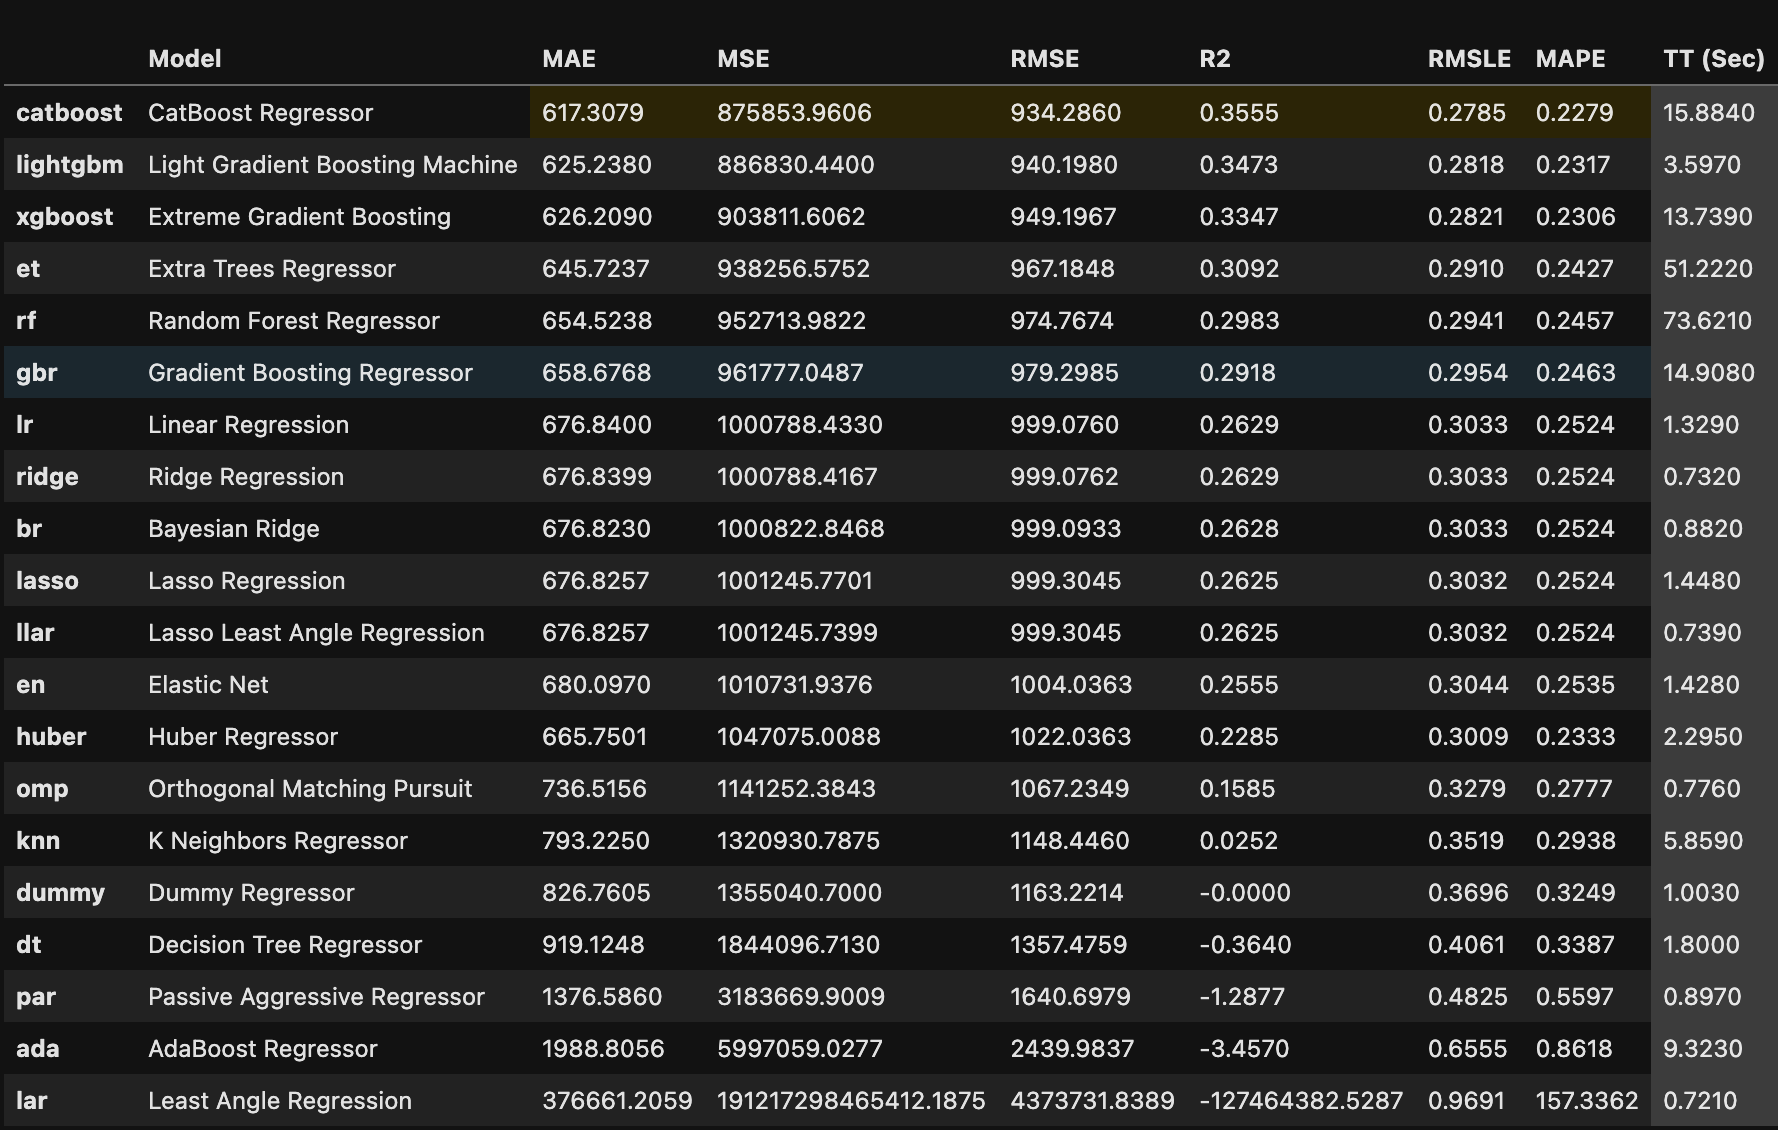The width and height of the screenshot is (1778, 1130).
Task: Click dummy R2 value -0.0000
Action: click(1245, 893)
